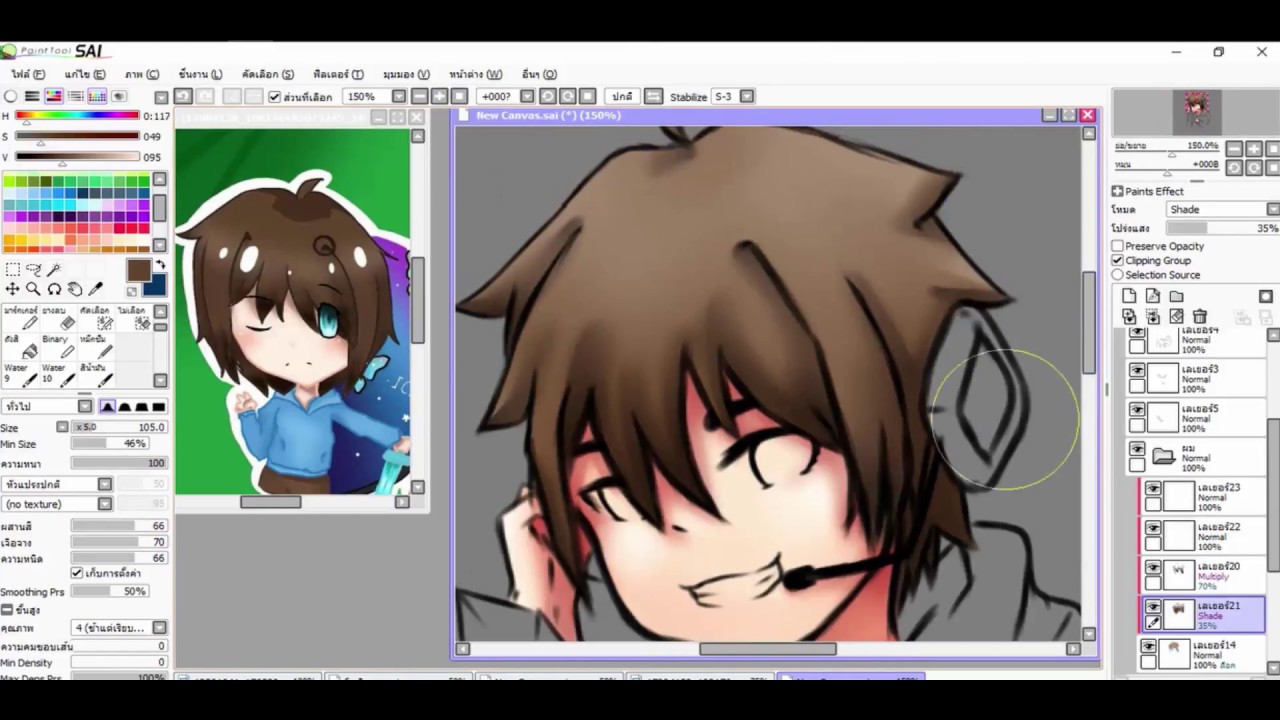Screen dimensions: 1280x720
Task: Select the flat-top brush edge shape
Action: [159, 406]
